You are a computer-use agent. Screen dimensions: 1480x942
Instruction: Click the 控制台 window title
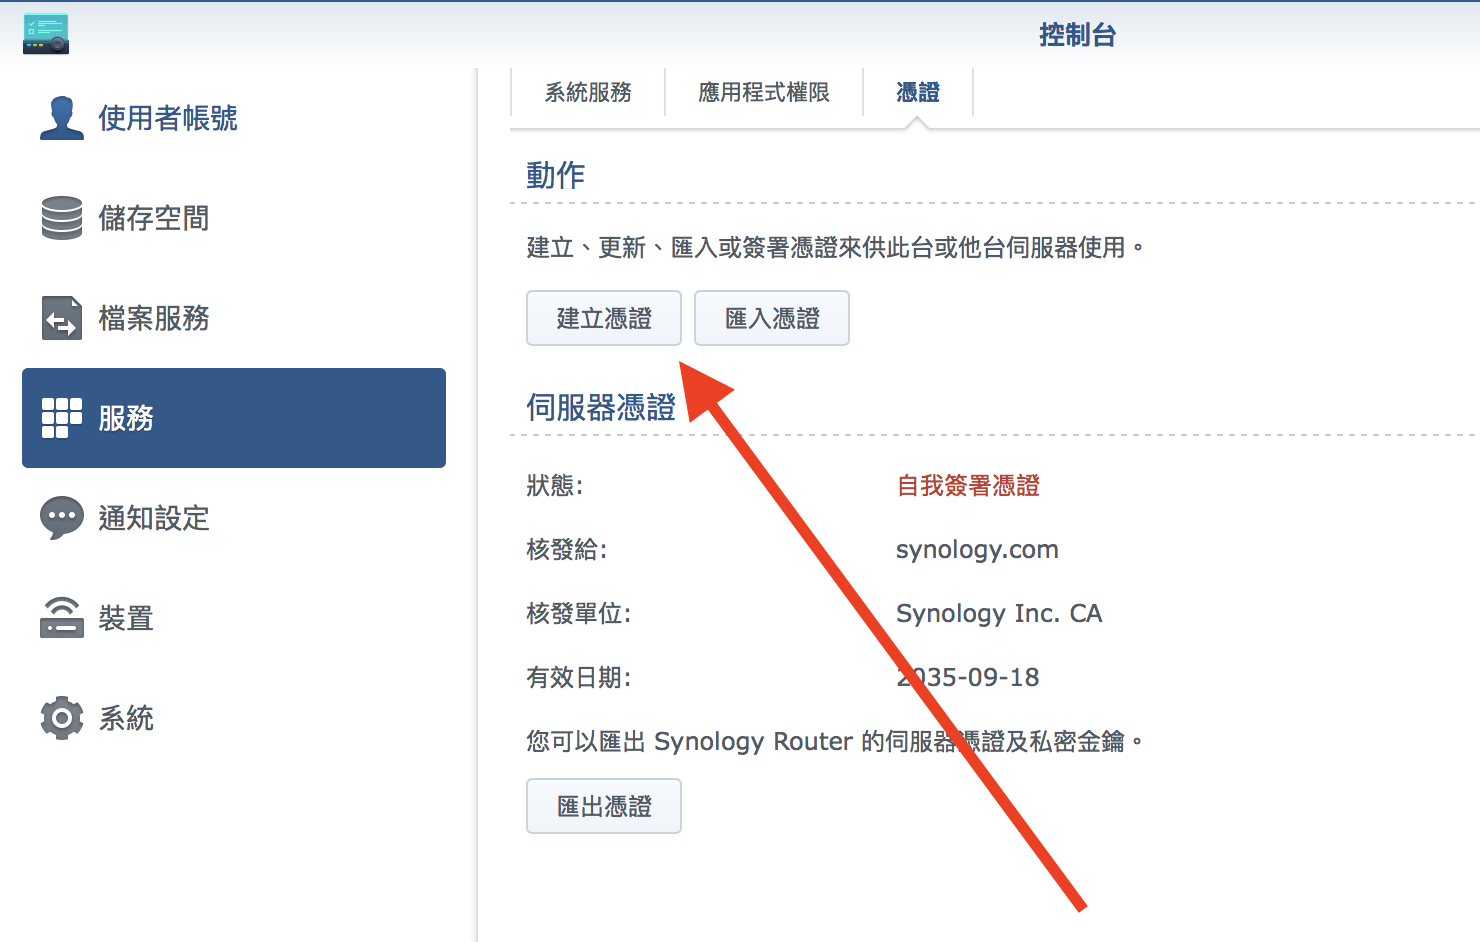tap(1077, 35)
